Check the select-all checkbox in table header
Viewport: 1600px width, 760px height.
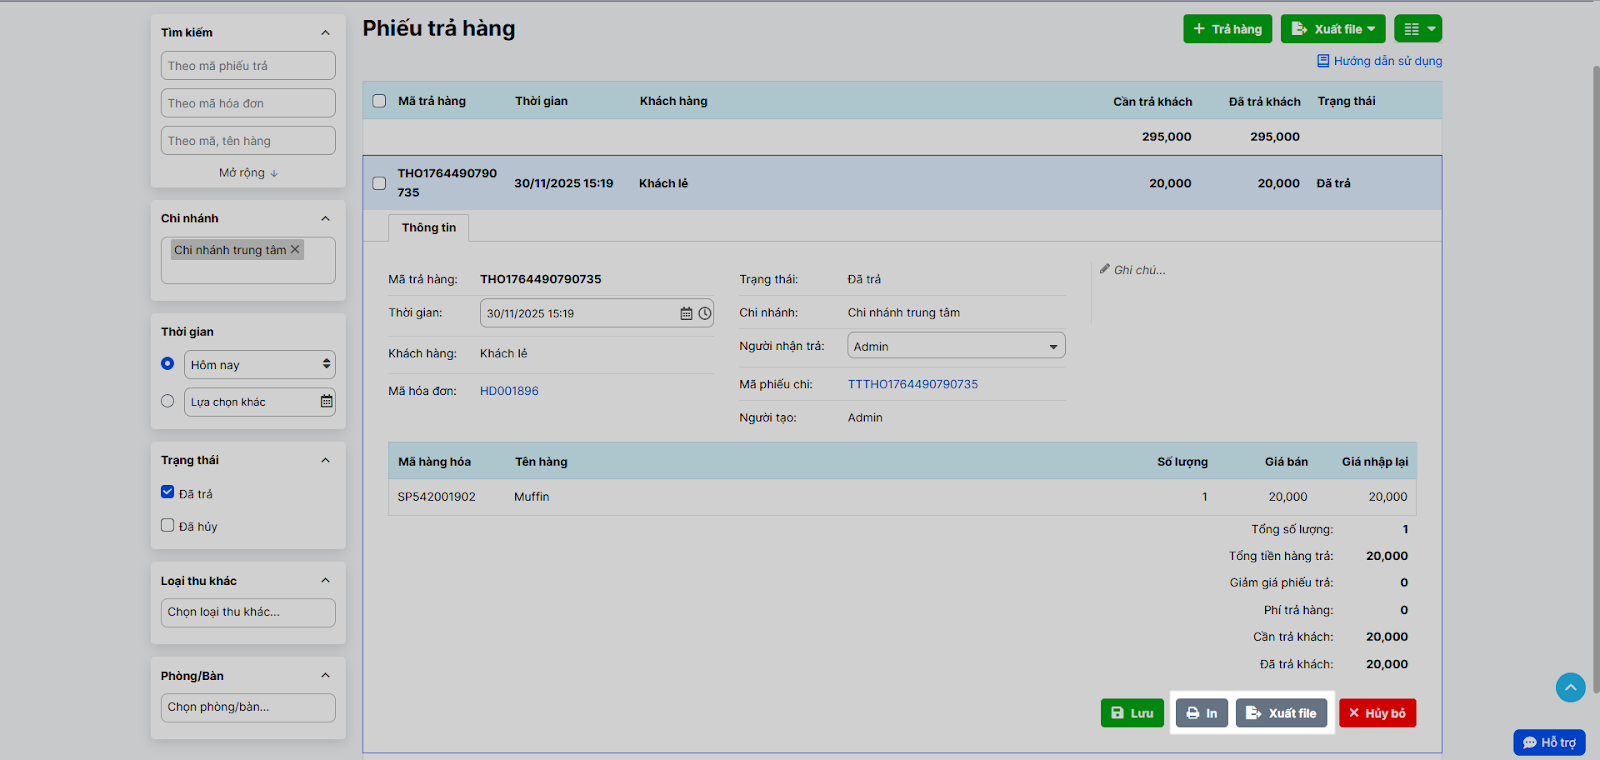379,101
